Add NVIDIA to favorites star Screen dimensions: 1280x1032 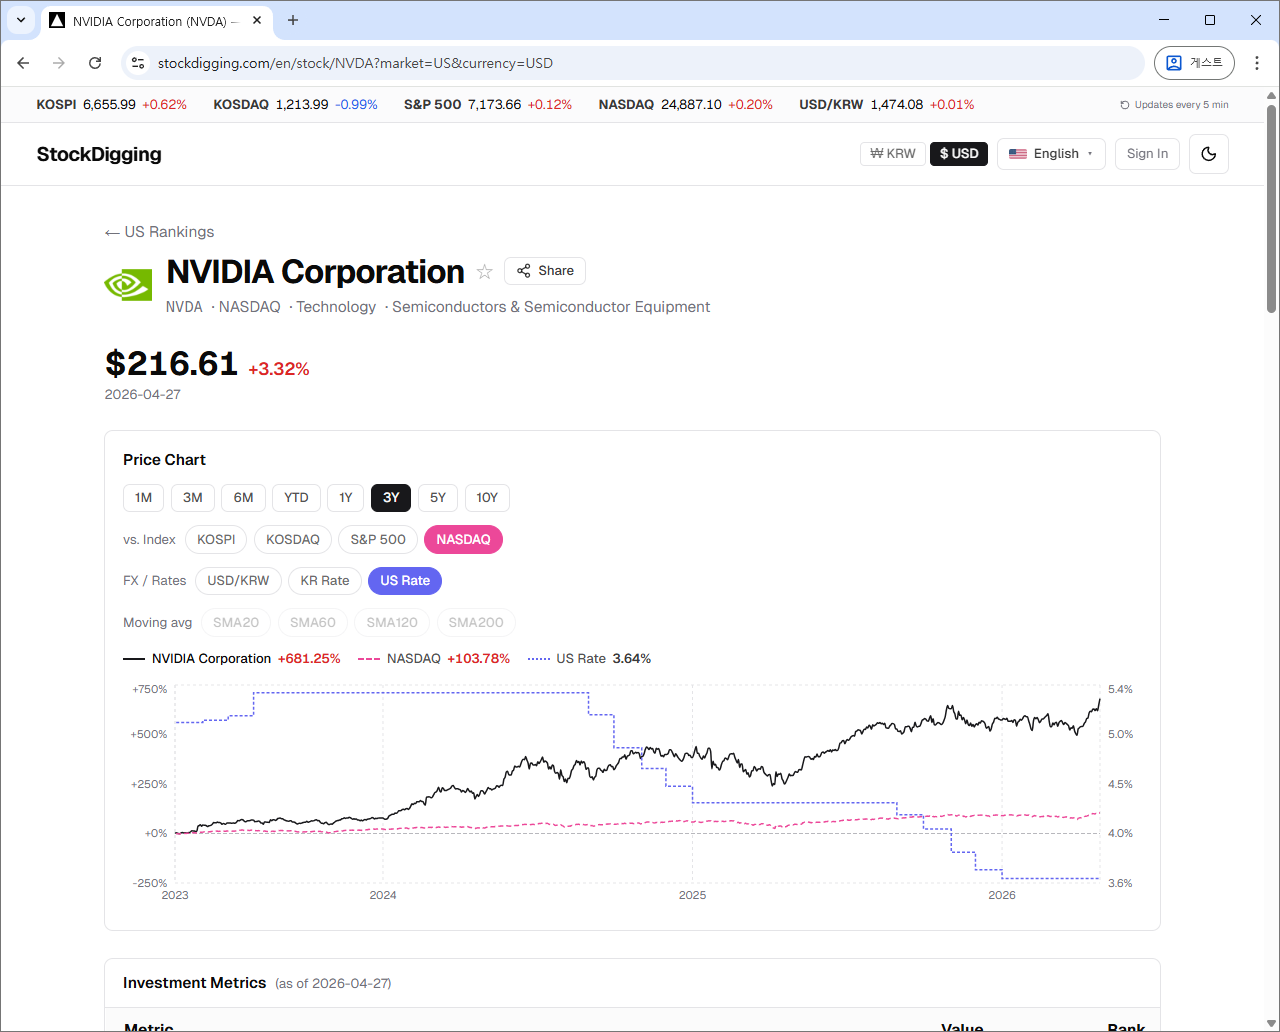pyautogui.click(x=485, y=272)
